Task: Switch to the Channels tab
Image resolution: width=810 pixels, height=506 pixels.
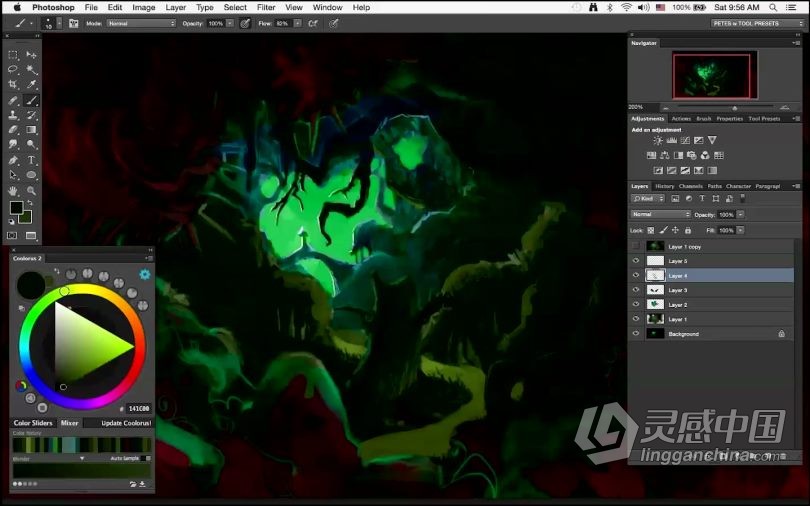Action: (x=691, y=186)
